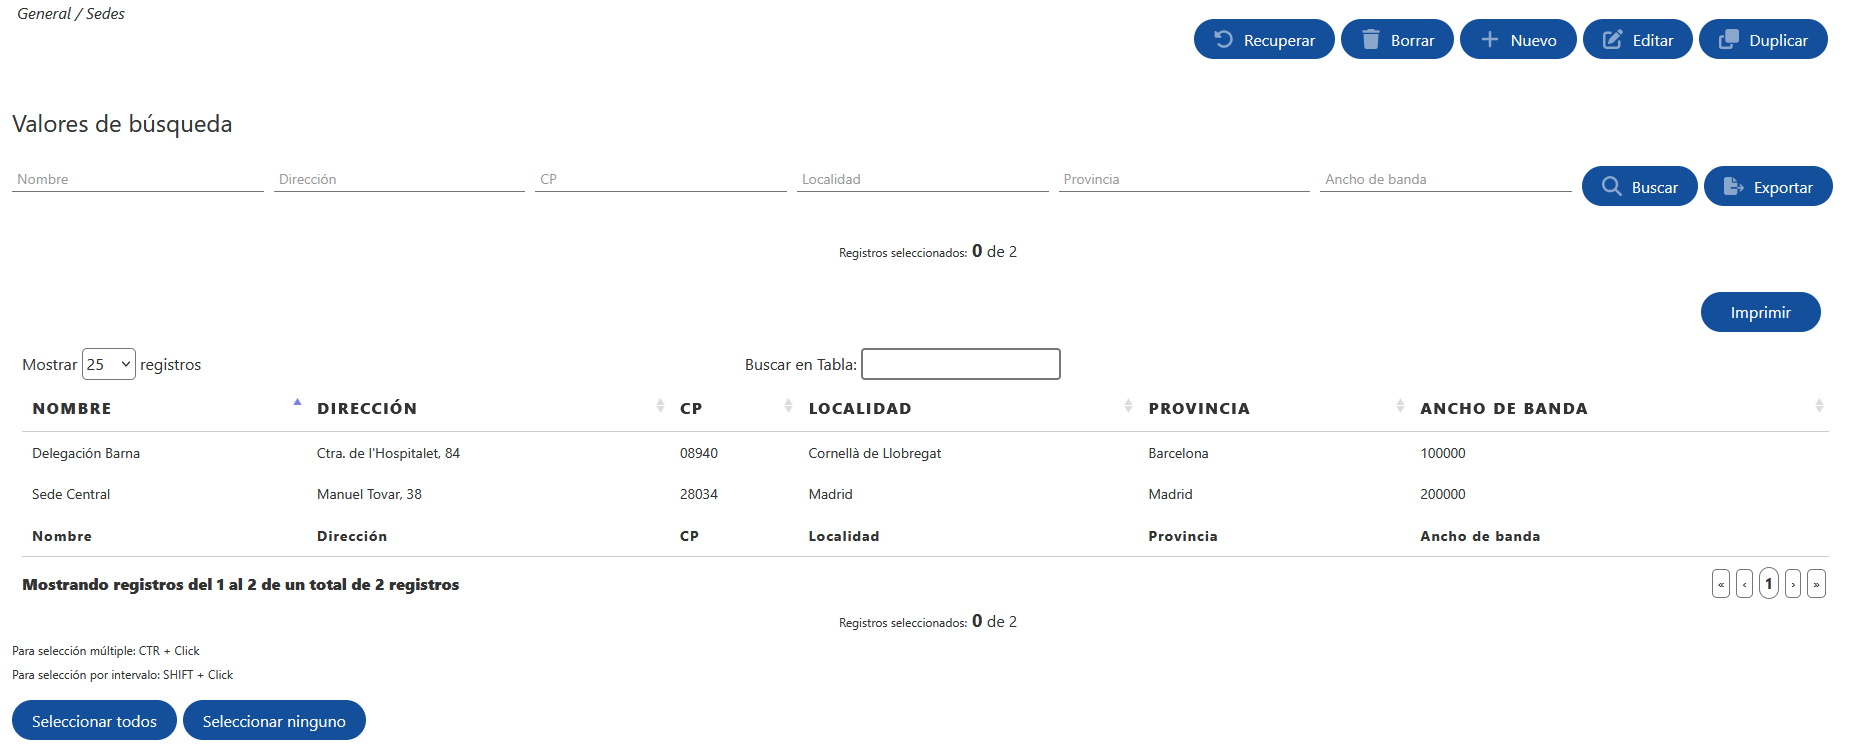
Task: Click the Seleccionar ninguno button
Action: [274, 720]
